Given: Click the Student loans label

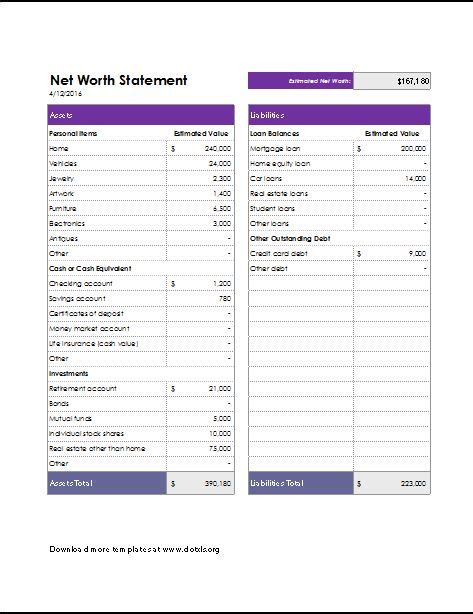Looking at the screenshot, I should click(x=272, y=209).
